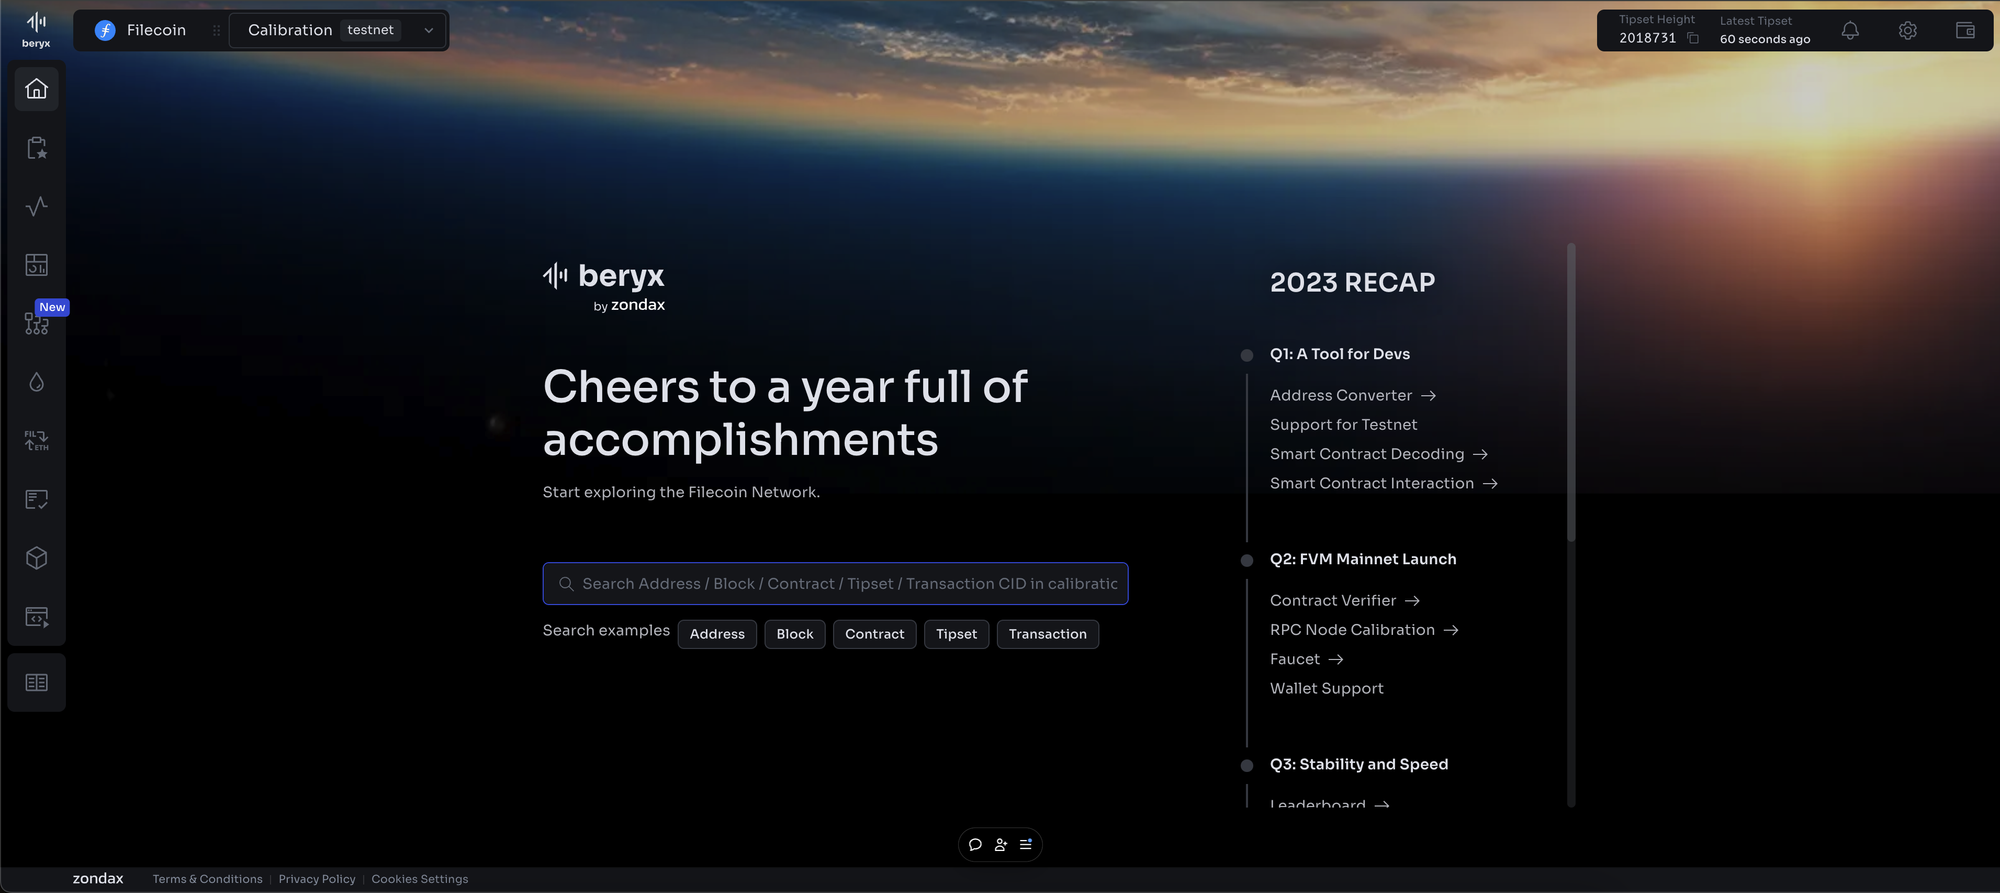This screenshot has height=893, width=2000.
Task: Open the chat bubble feedback icon
Action: coord(975,845)
